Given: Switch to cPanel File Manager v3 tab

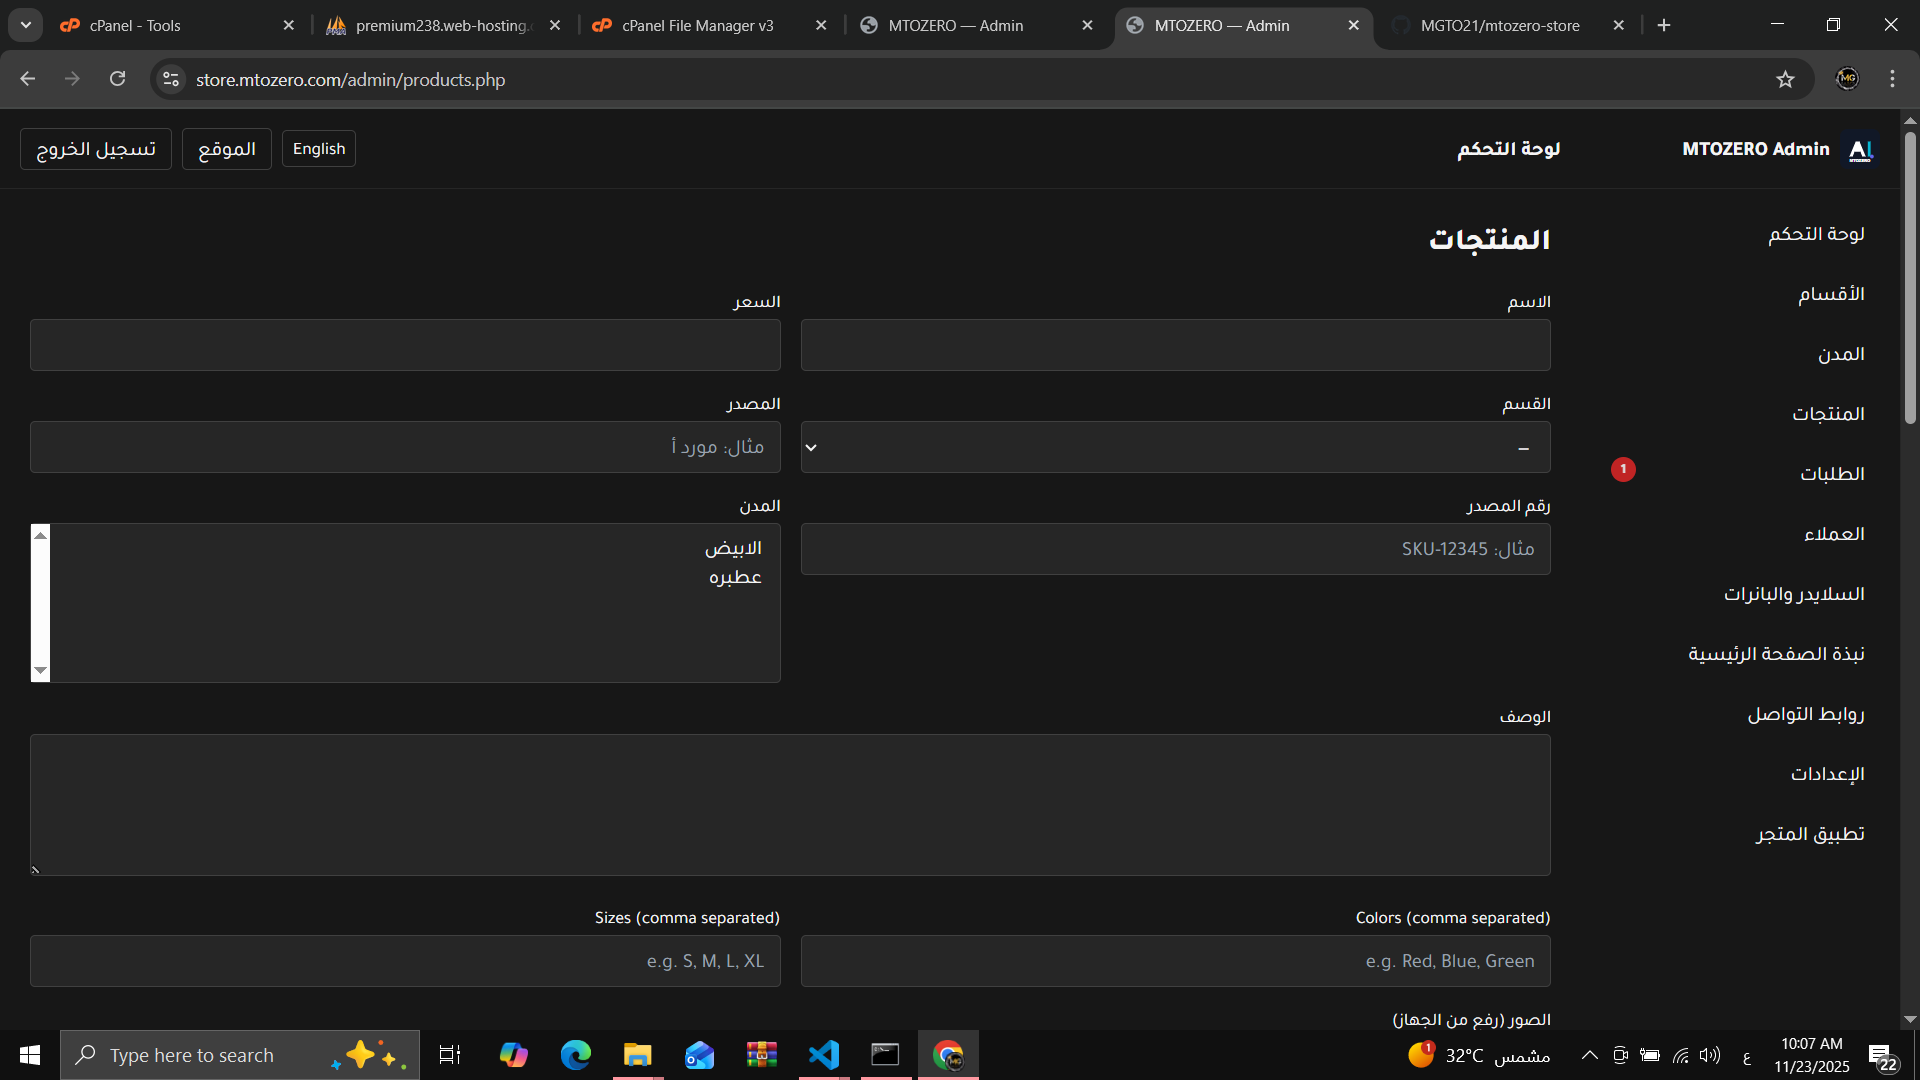Looking at the screenshot, I should [697, 26].
